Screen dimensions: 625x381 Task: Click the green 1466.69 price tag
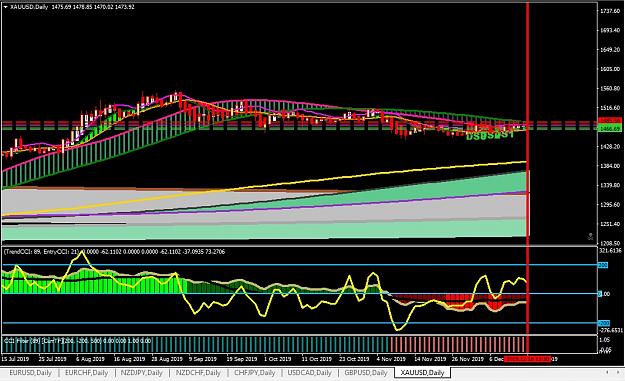click(x=610, y=129)
